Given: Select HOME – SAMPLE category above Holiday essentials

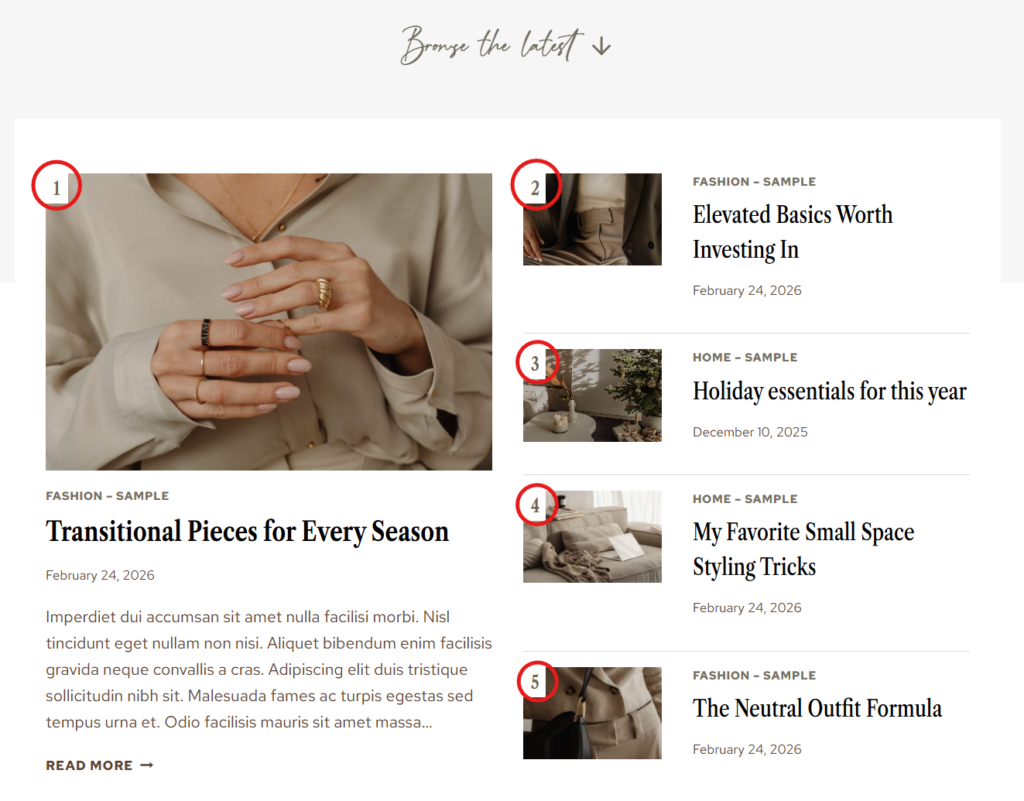Looking at the screenshot, I should click(x=745, y=358).
